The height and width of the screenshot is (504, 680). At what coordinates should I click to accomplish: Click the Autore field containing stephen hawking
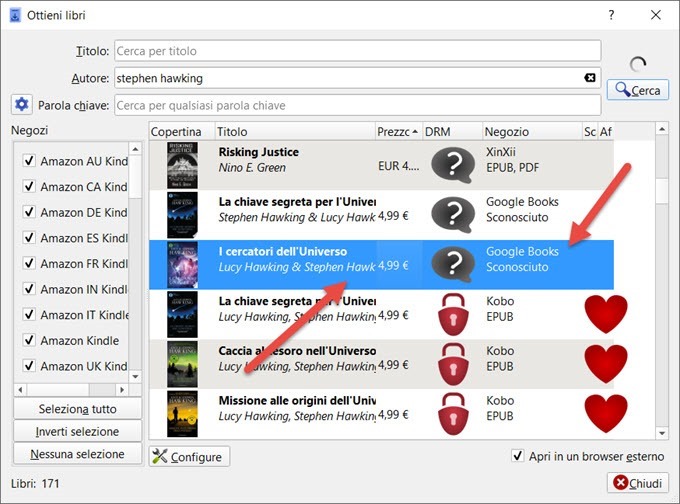[x=358, y=78]
